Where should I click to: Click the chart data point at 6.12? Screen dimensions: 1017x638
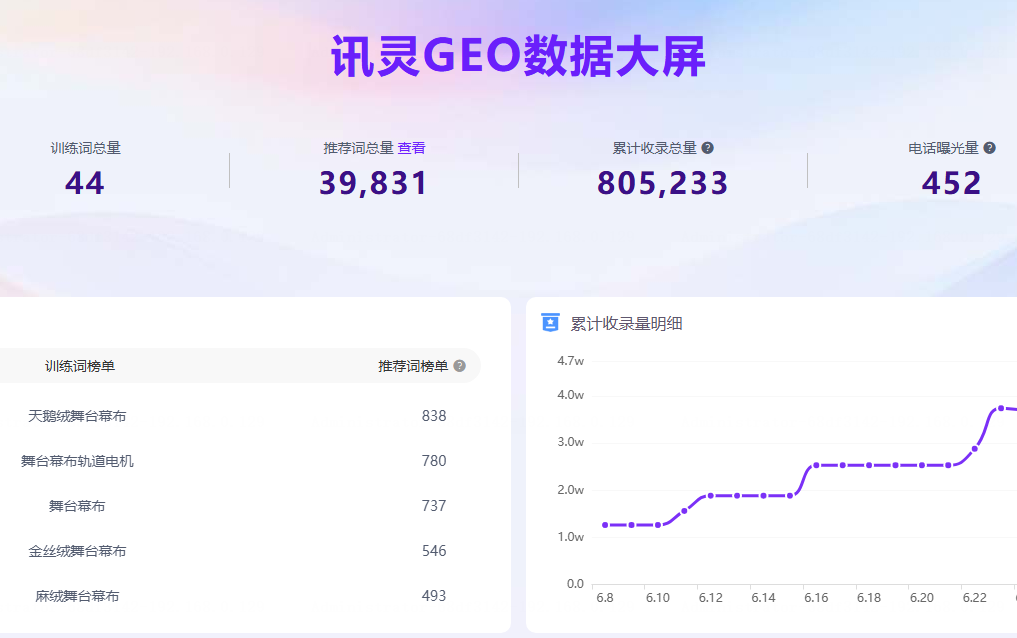point(711,496)
